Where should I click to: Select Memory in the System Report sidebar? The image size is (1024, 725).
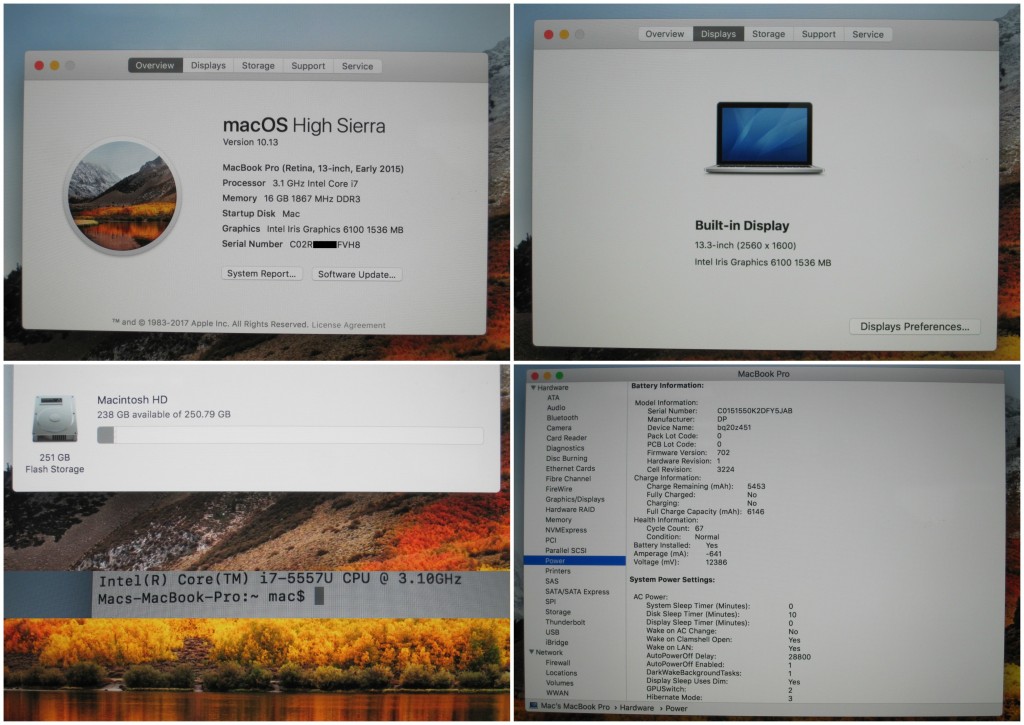558,520
